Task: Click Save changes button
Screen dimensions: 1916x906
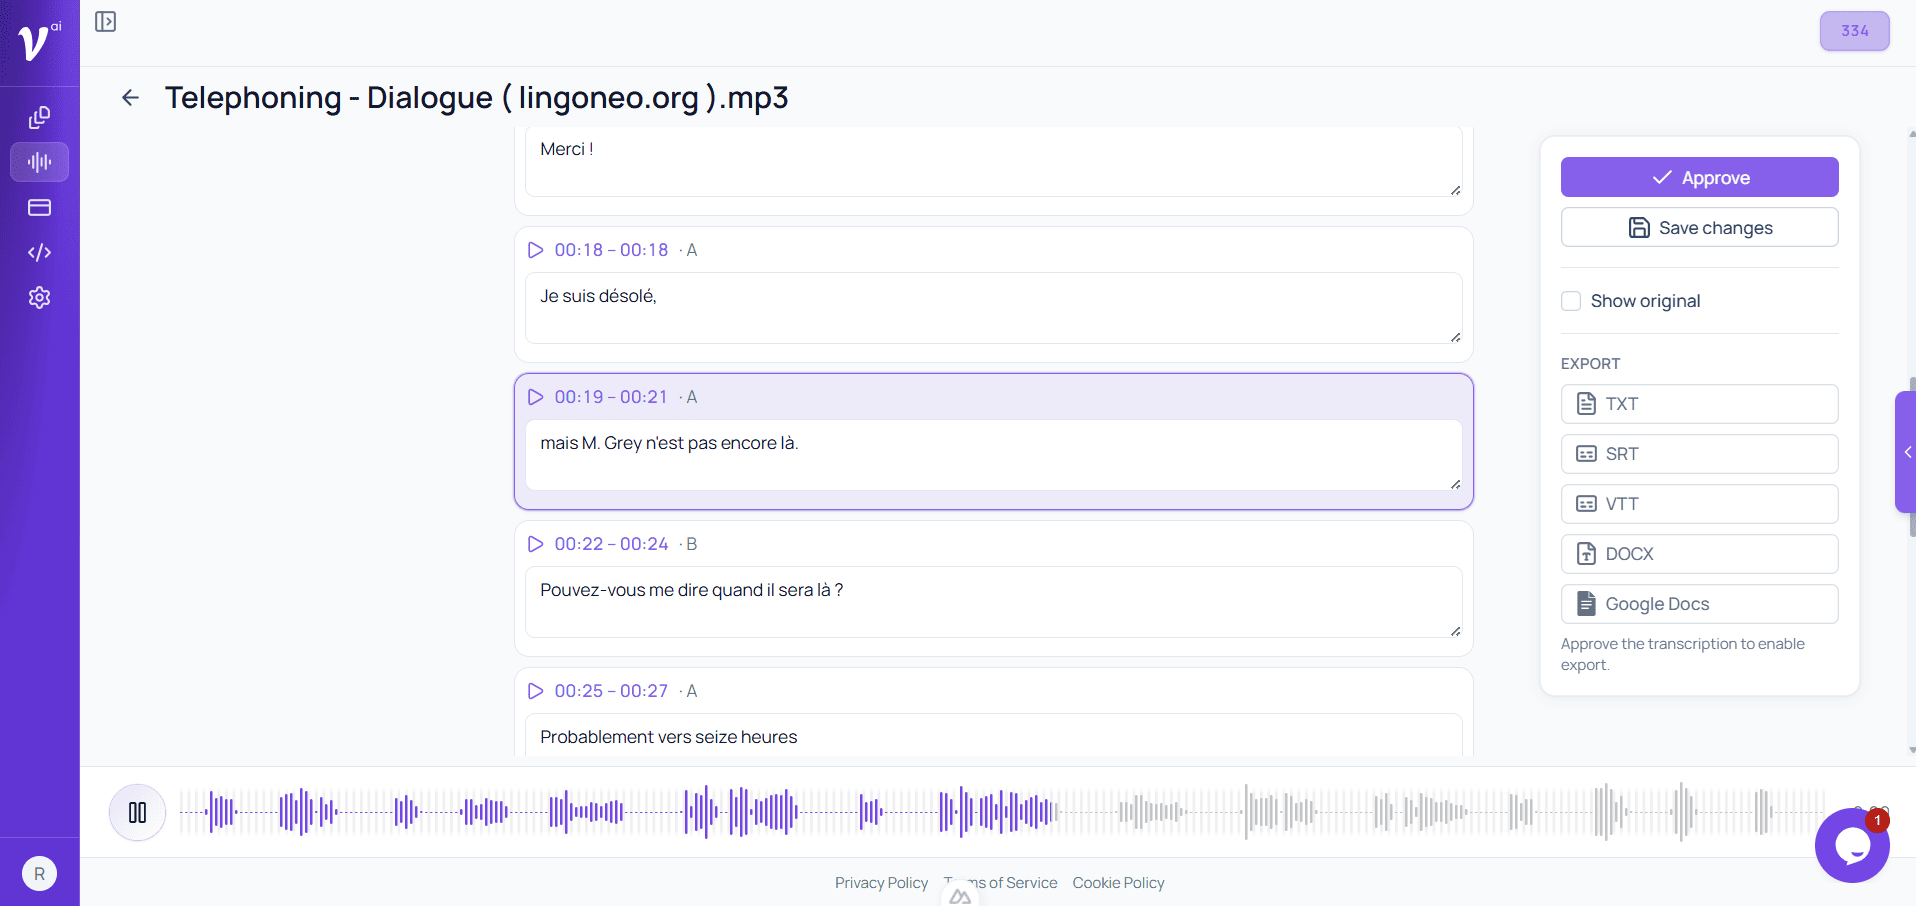Action: coord(1699,227)
